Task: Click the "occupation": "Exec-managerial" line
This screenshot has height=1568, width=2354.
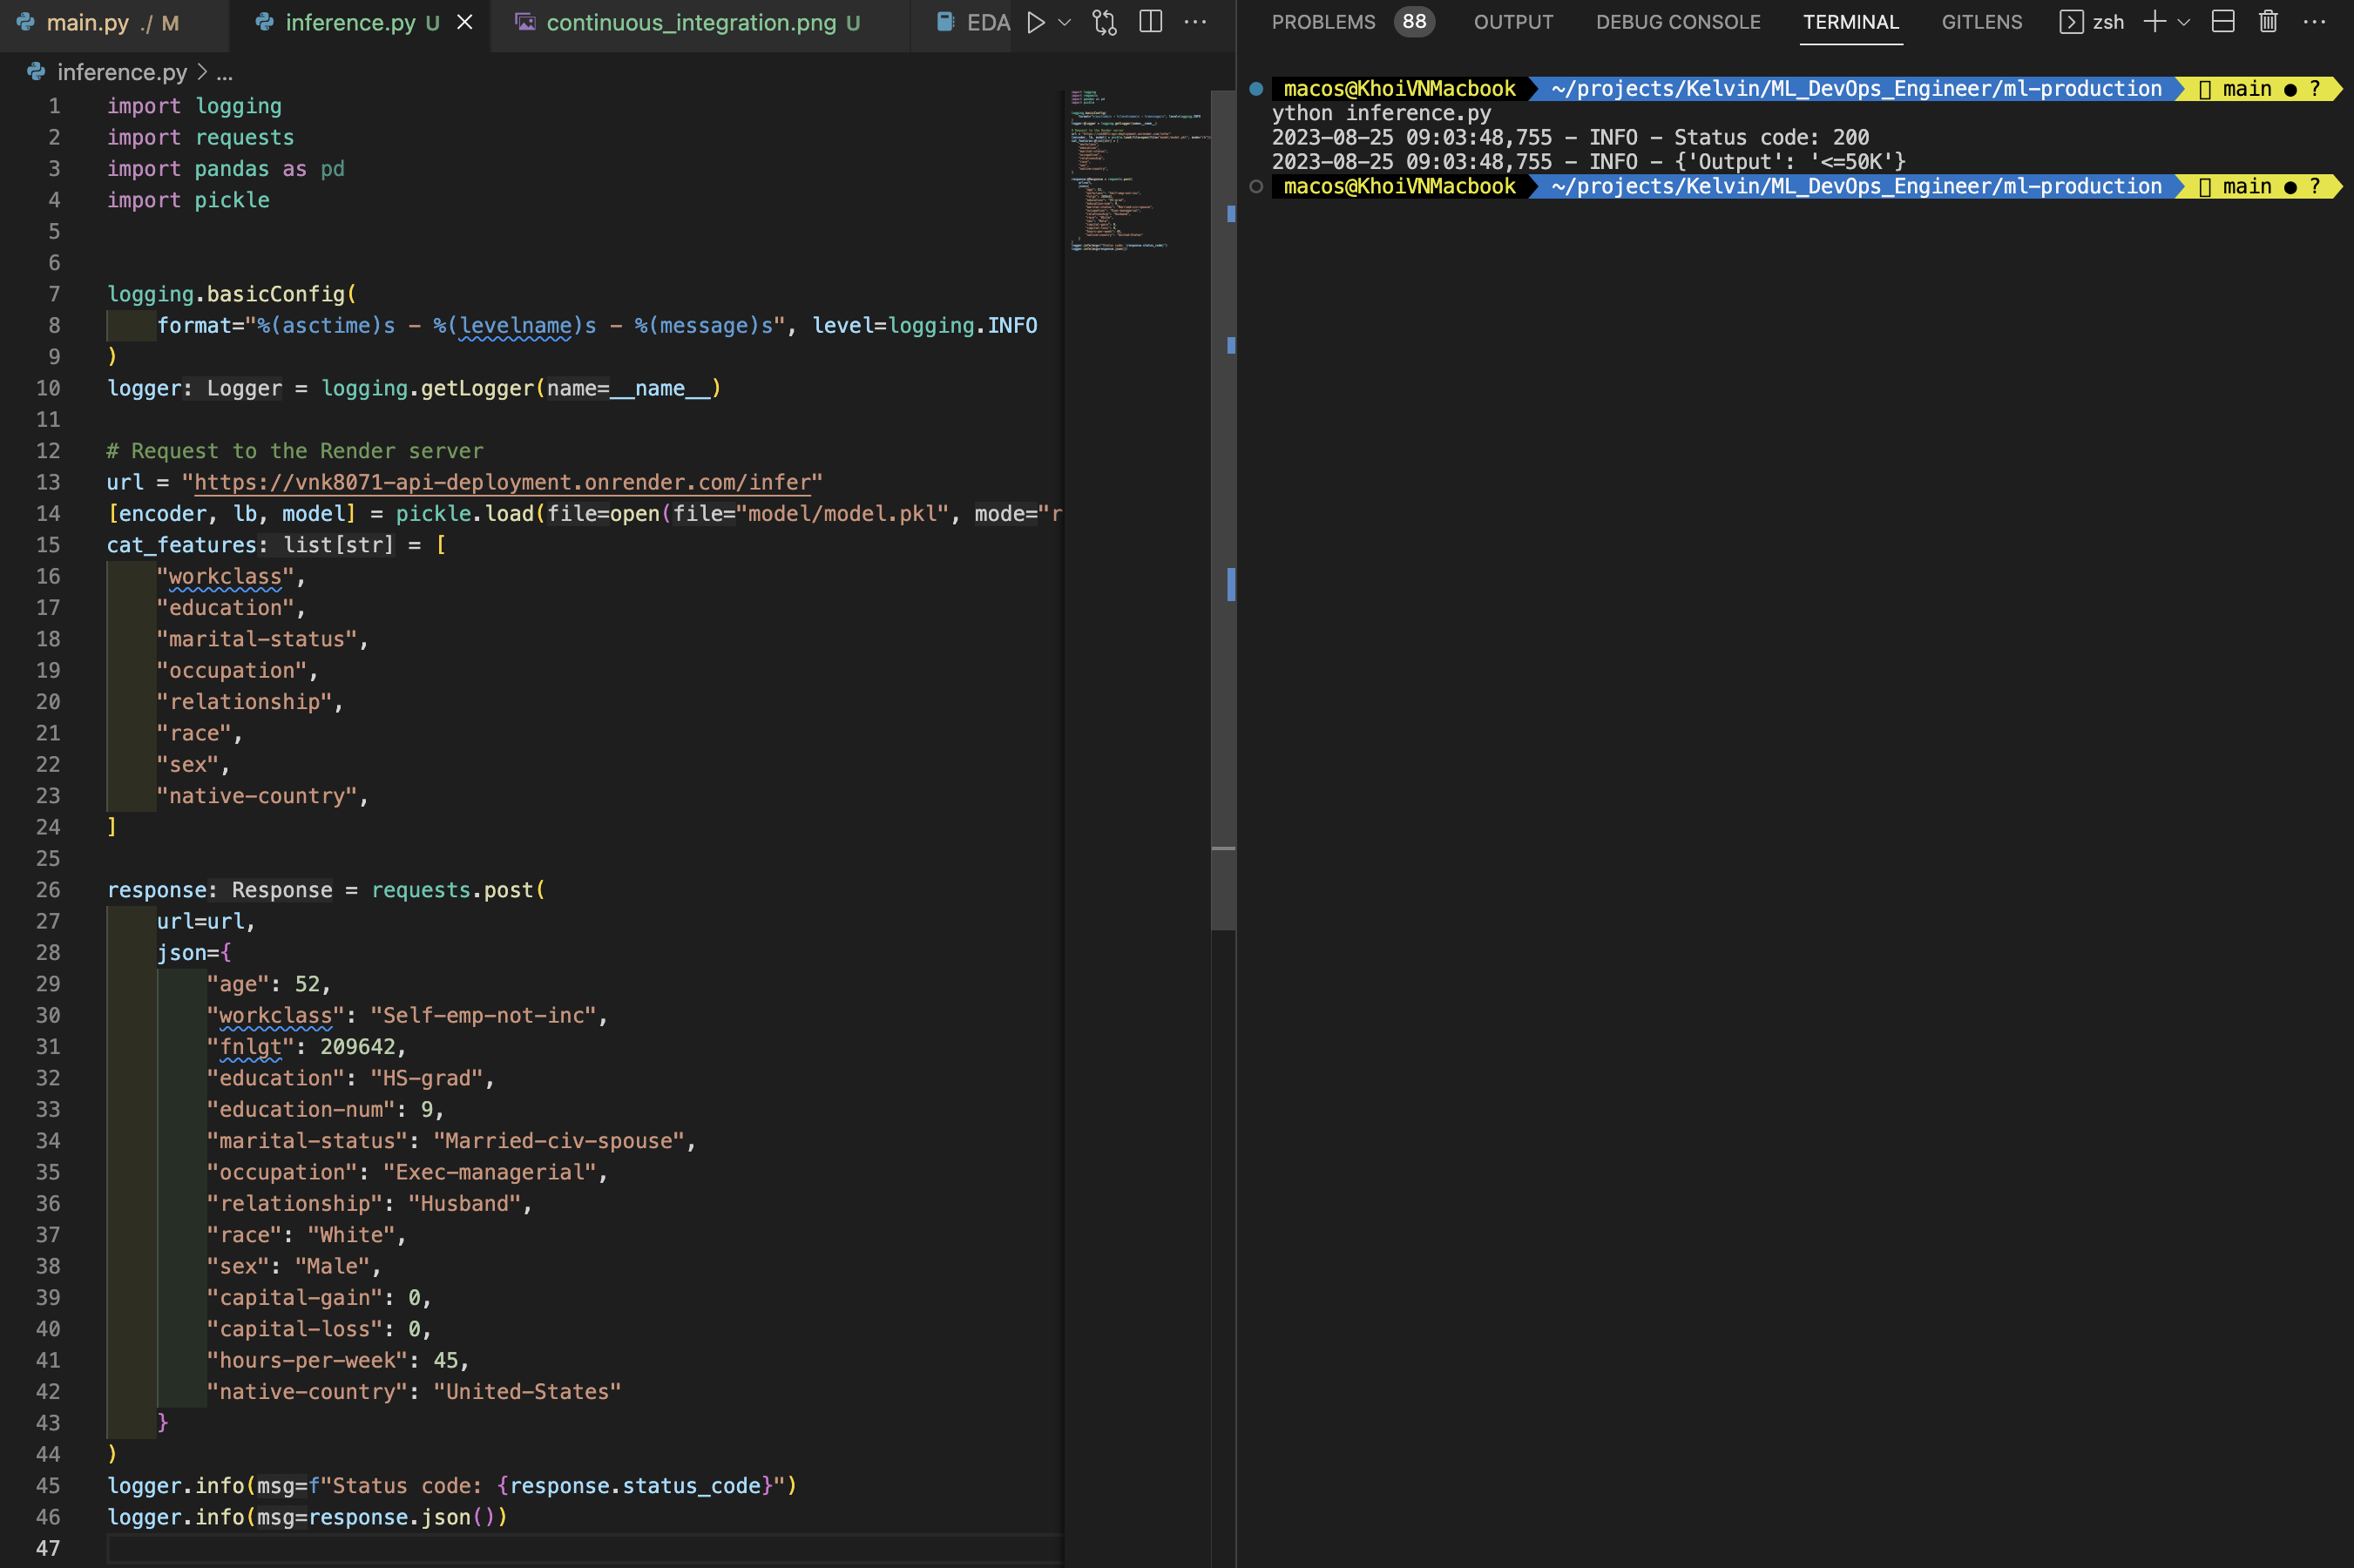Action: pyautogui.click(x=407, y=1172)
